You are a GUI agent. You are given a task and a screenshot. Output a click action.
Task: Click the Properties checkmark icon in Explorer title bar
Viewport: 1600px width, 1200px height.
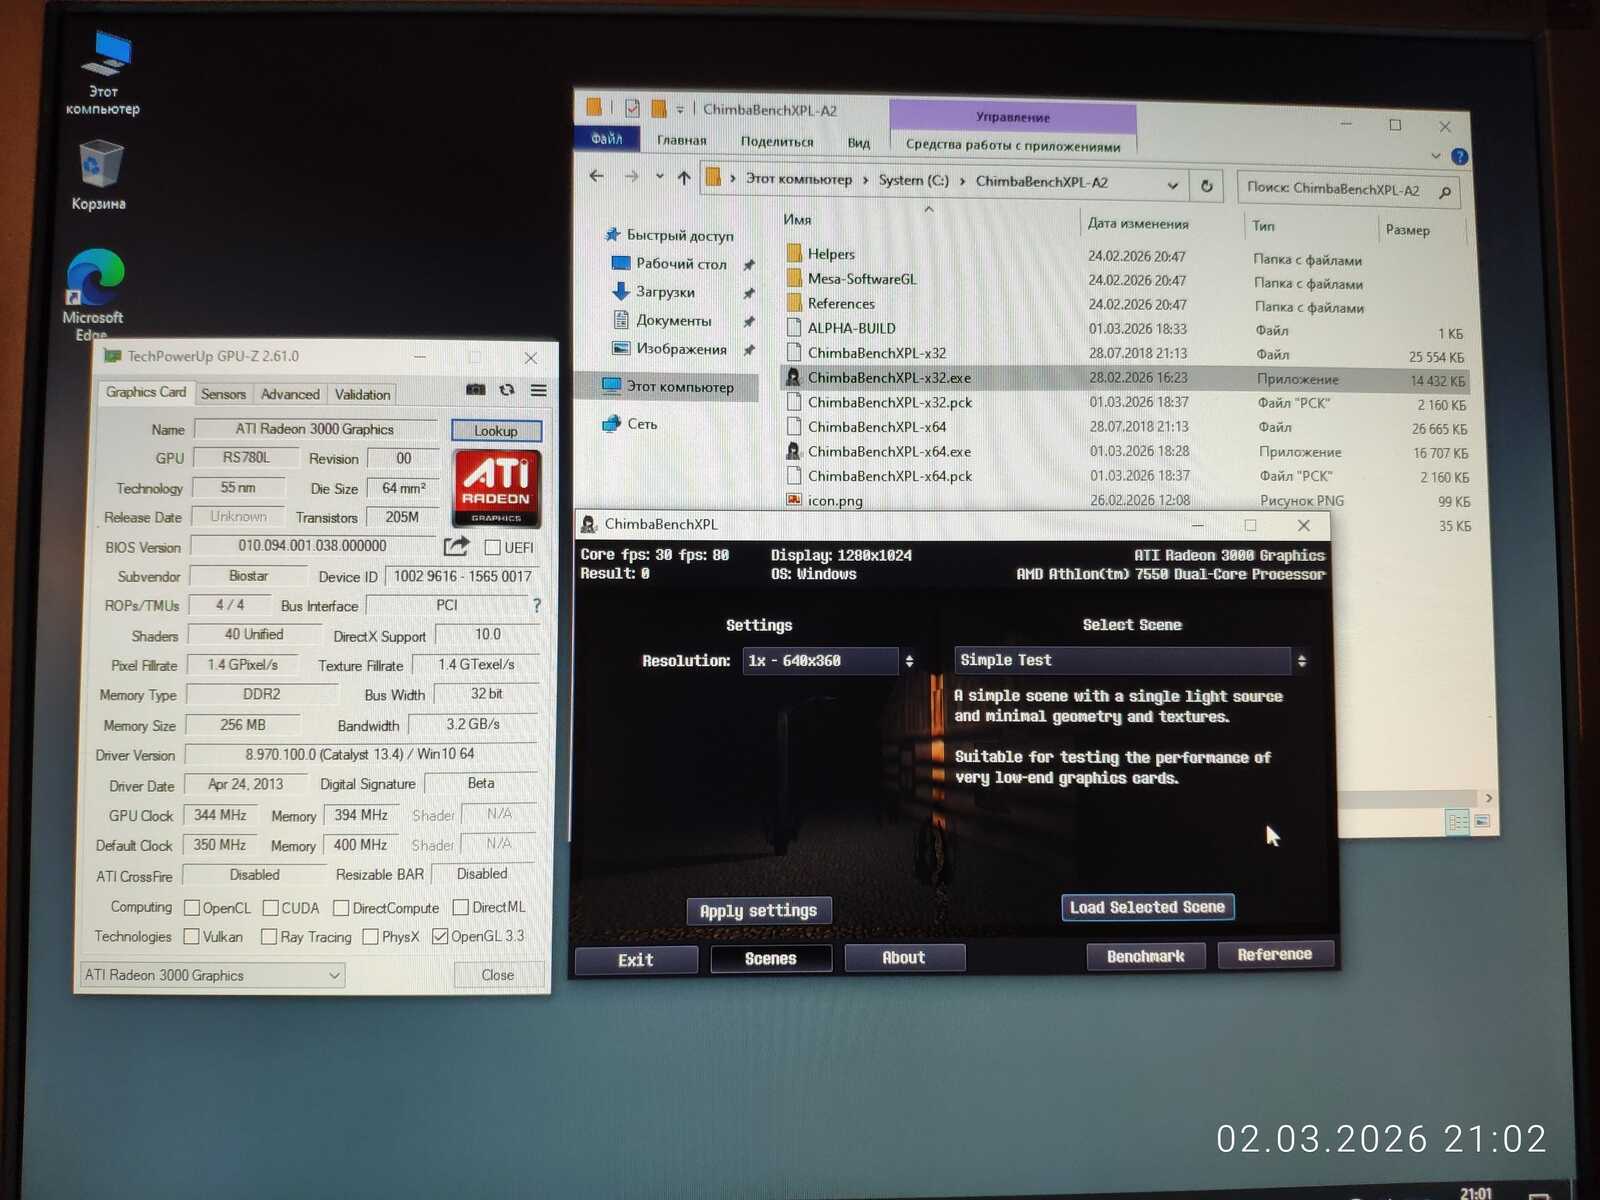coord(632,107)
